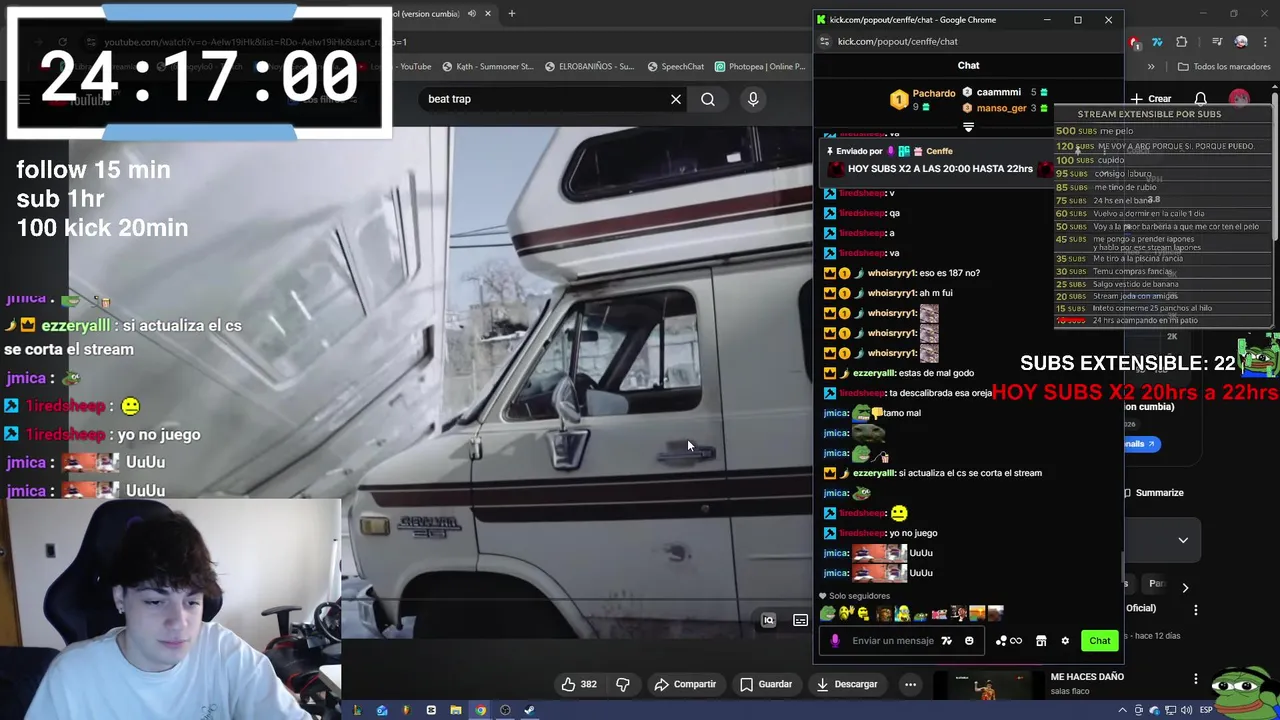1280x720 pixels.
Task: Select the minion quick emote
Action: (902, 613)
